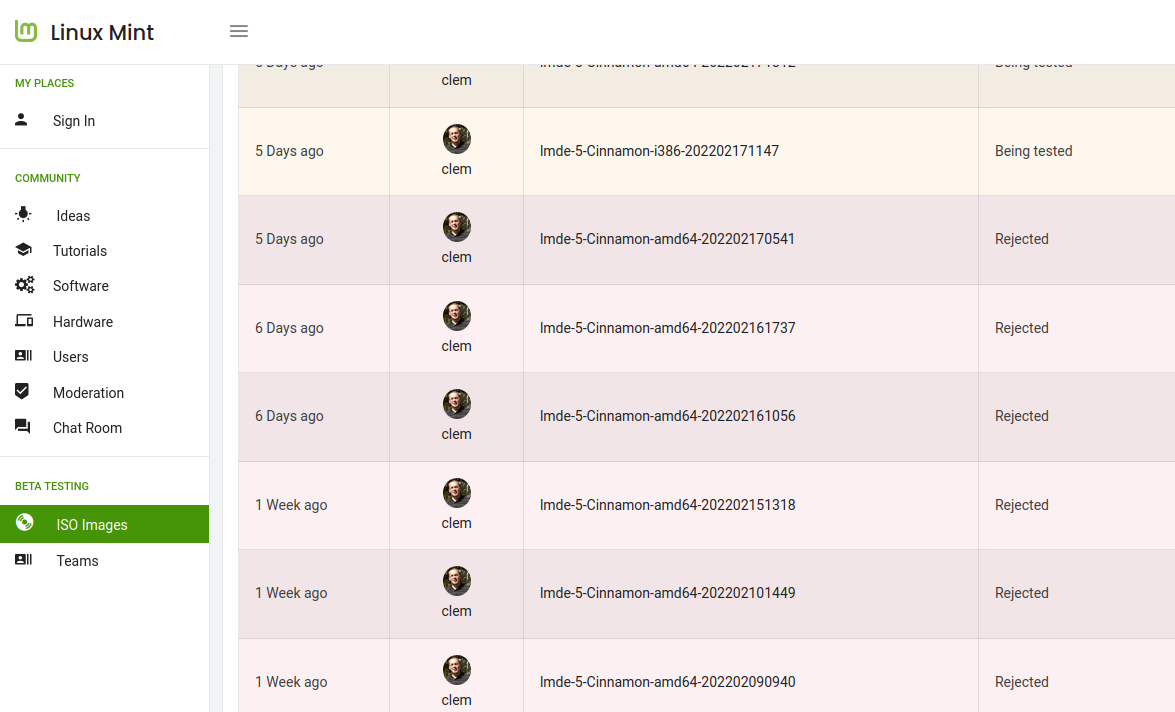Click clem avatar in the 202202161737 row
The image size is (1175, 712).
456,316
